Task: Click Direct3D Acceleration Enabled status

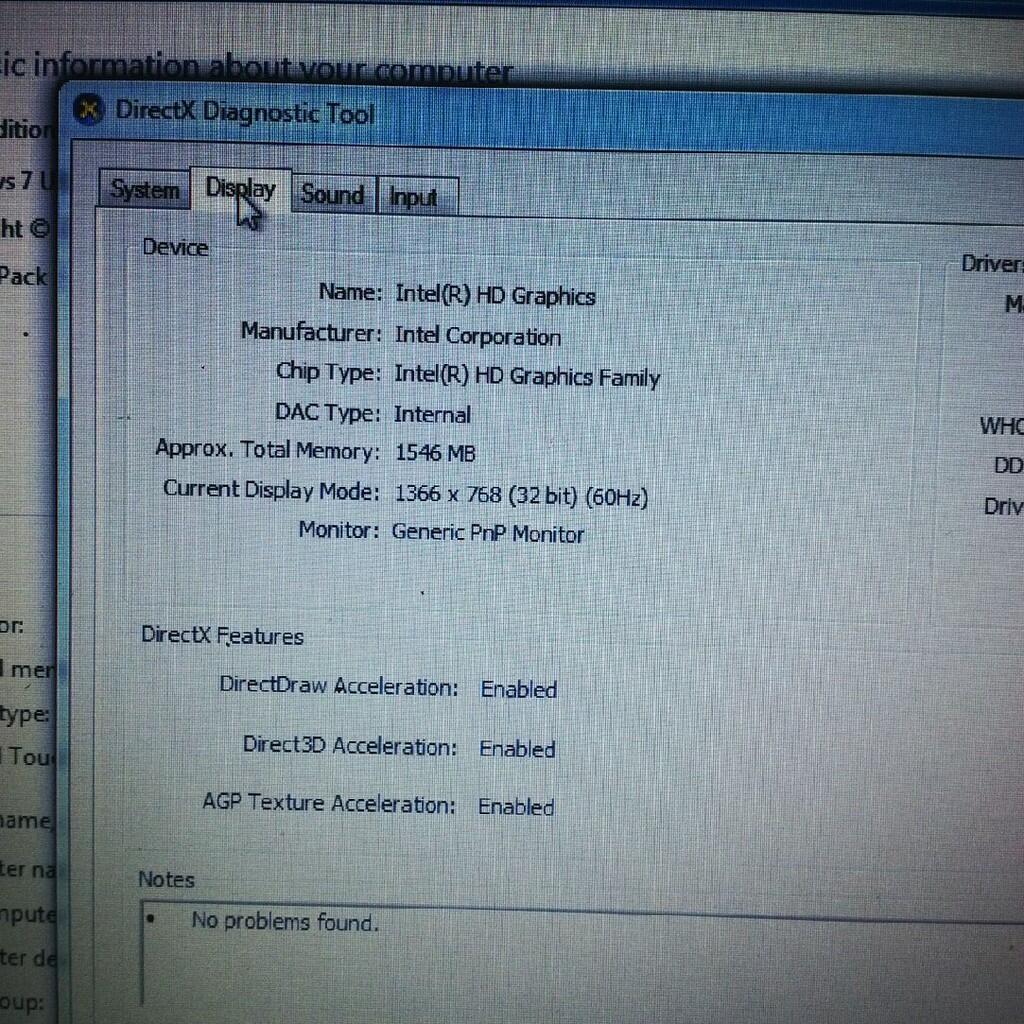Action: click(517, 748)
